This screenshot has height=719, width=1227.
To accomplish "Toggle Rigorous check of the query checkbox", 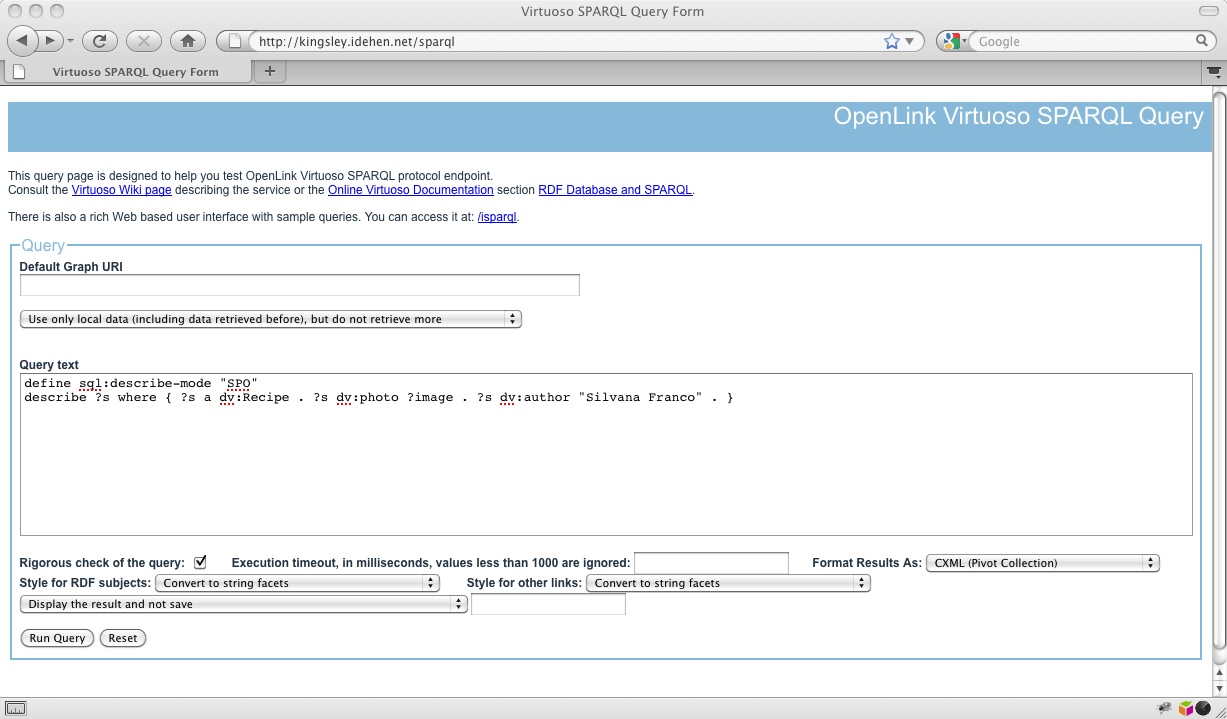I will click(200, 562).
